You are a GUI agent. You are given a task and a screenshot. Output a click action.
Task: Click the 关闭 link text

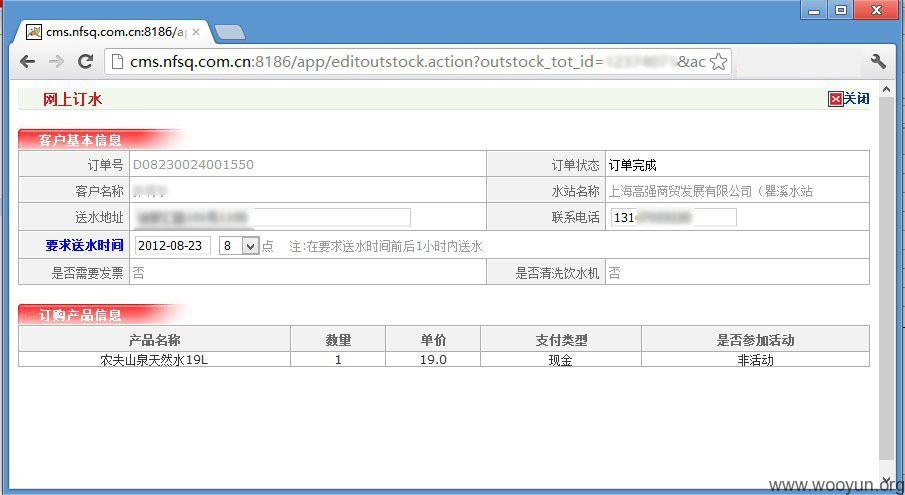pos(857,99)
